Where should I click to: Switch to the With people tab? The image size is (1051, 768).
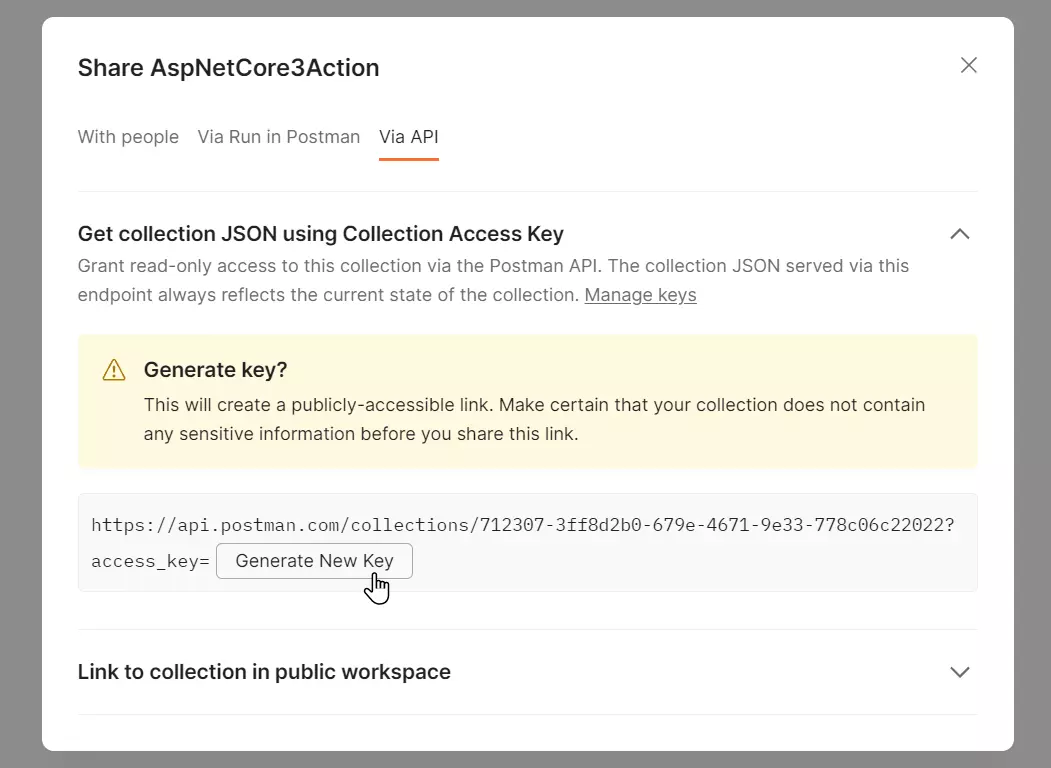(x=128, y=137)
